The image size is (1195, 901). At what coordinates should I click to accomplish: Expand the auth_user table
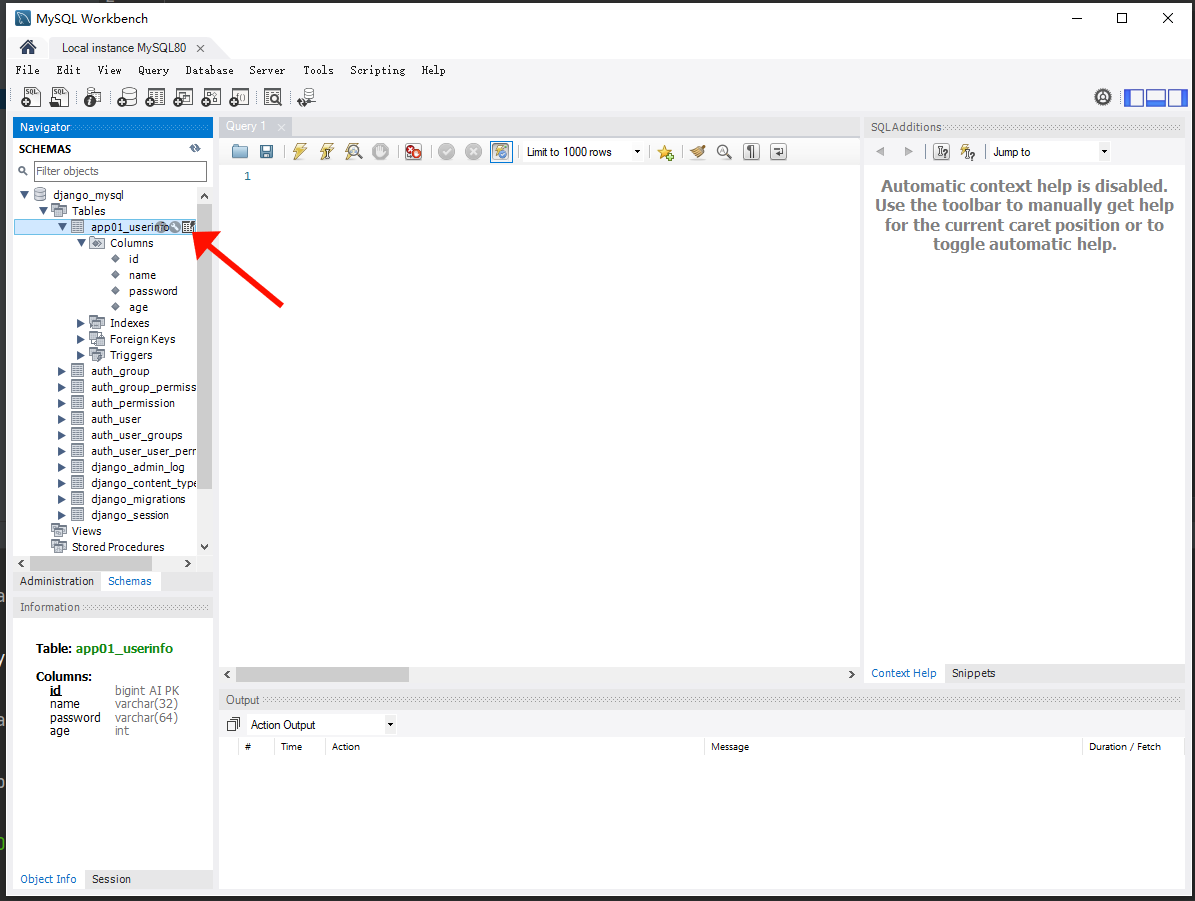62,419
